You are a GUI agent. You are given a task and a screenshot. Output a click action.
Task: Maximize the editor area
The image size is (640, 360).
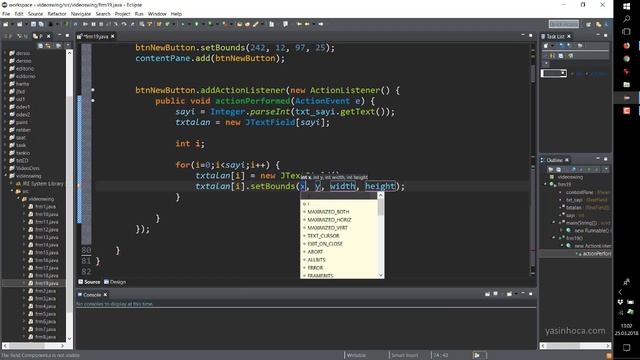(531, 36)
